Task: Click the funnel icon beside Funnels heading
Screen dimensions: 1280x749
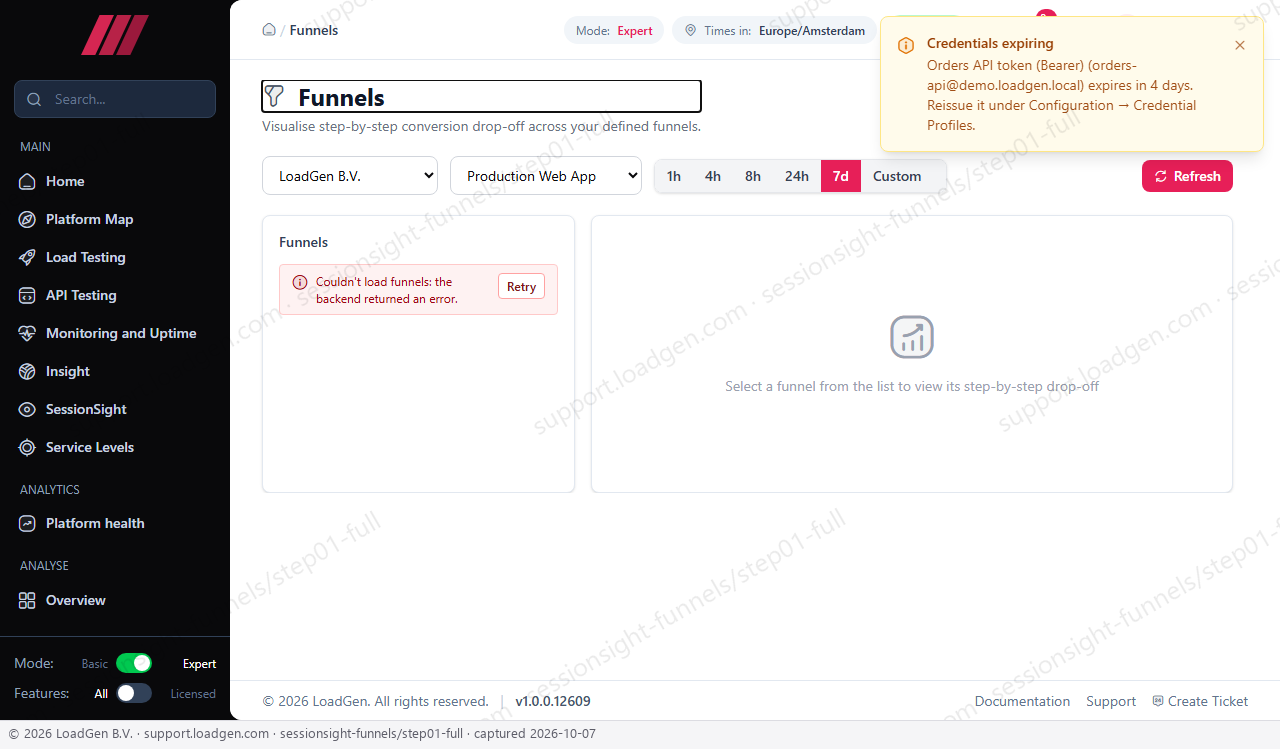Action: pos(274,96)
